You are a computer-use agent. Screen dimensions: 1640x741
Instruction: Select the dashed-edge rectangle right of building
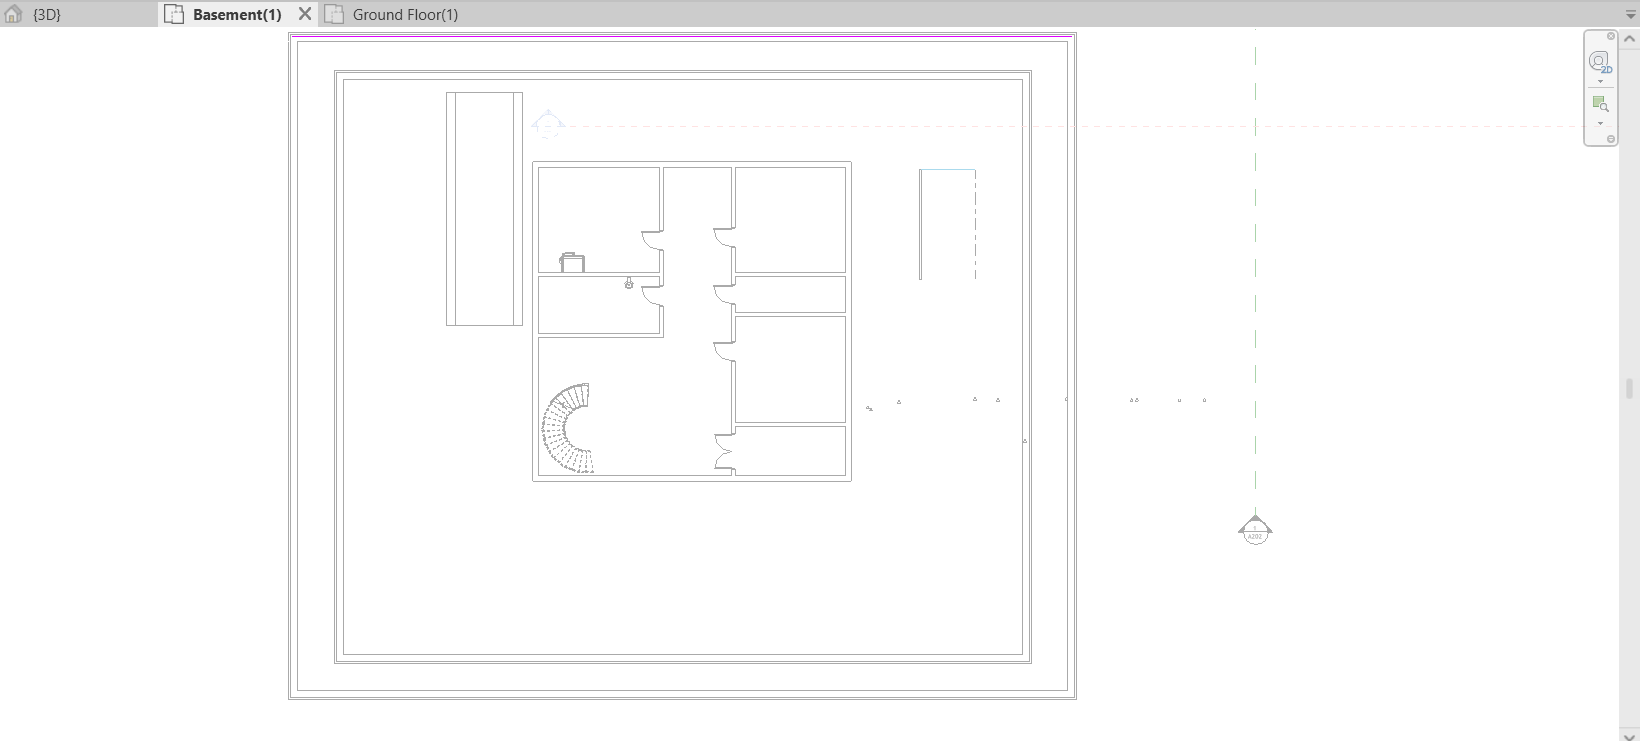coord(947,224)
